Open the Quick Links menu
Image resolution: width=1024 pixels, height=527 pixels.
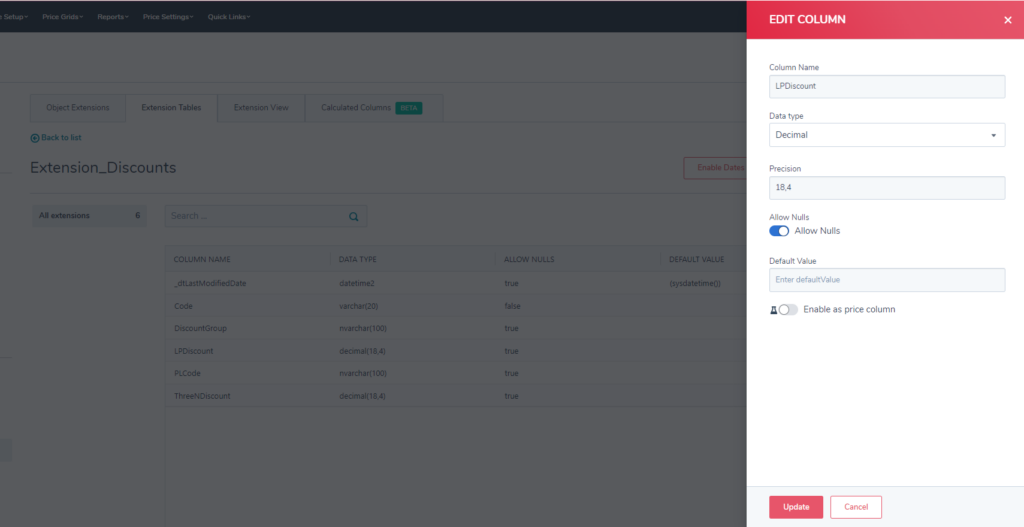(x=229, y=17)
